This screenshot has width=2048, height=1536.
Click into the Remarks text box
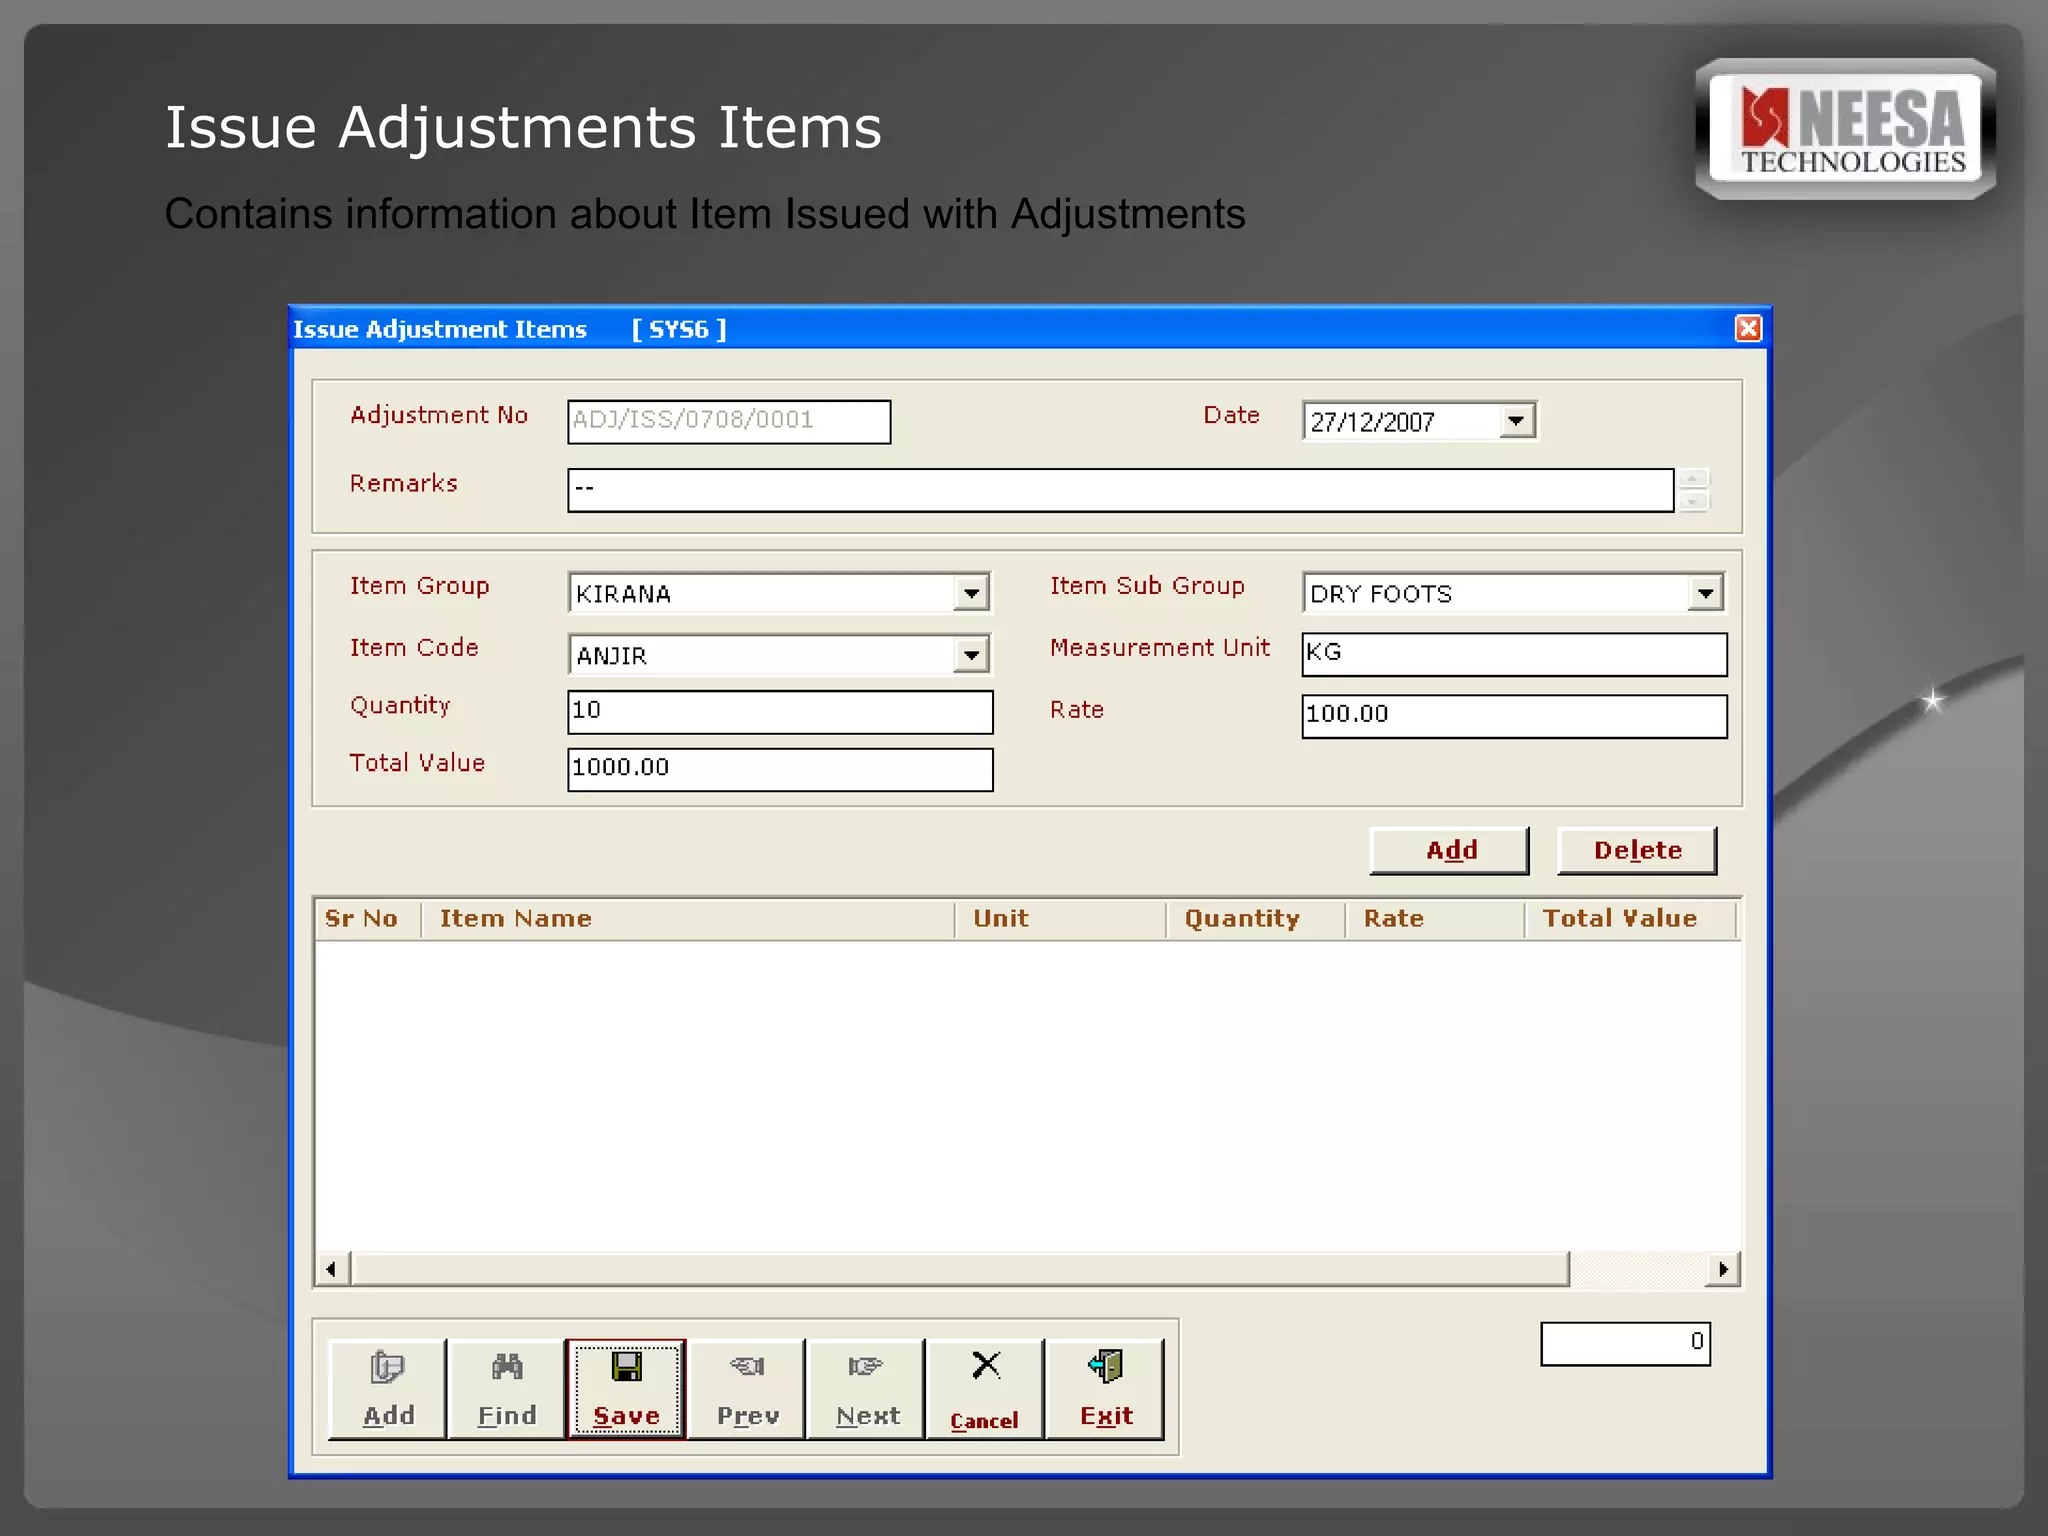pos(1120,490)
